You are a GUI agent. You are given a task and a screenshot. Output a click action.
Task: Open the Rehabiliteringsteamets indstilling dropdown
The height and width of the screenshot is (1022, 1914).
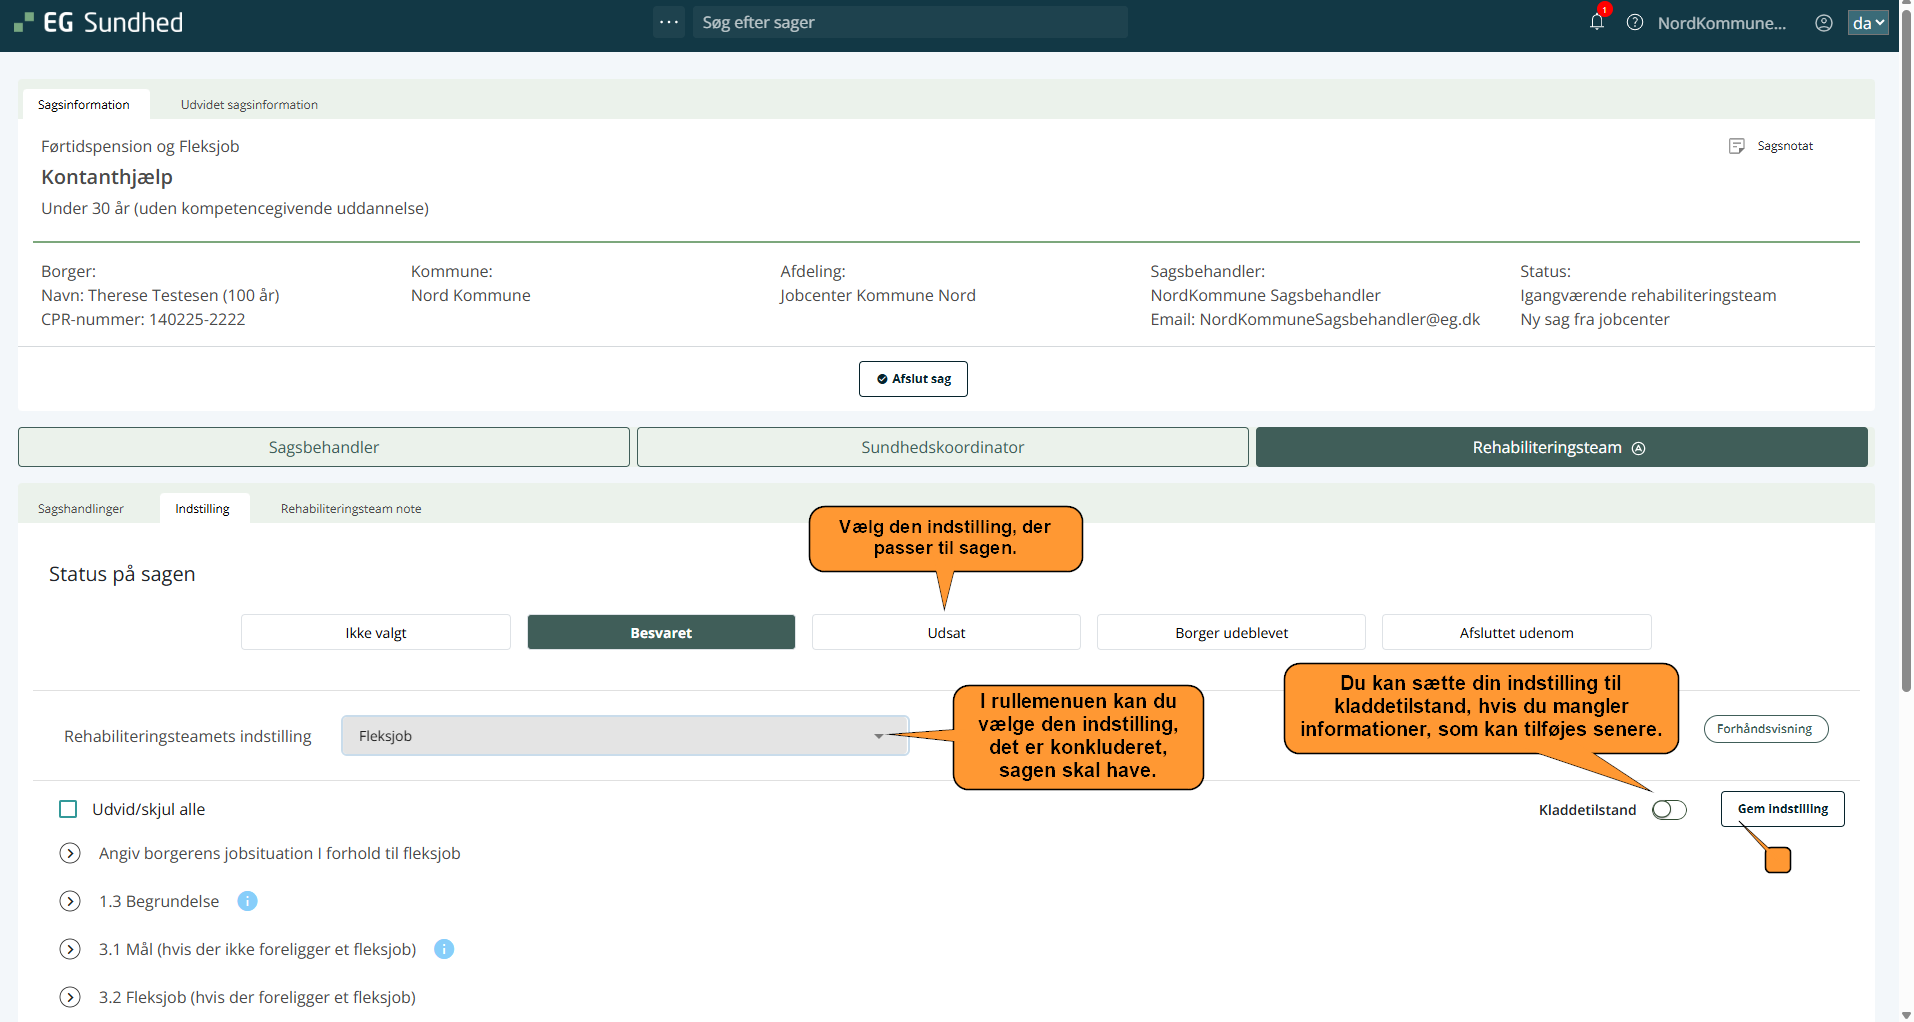[625, 736]
